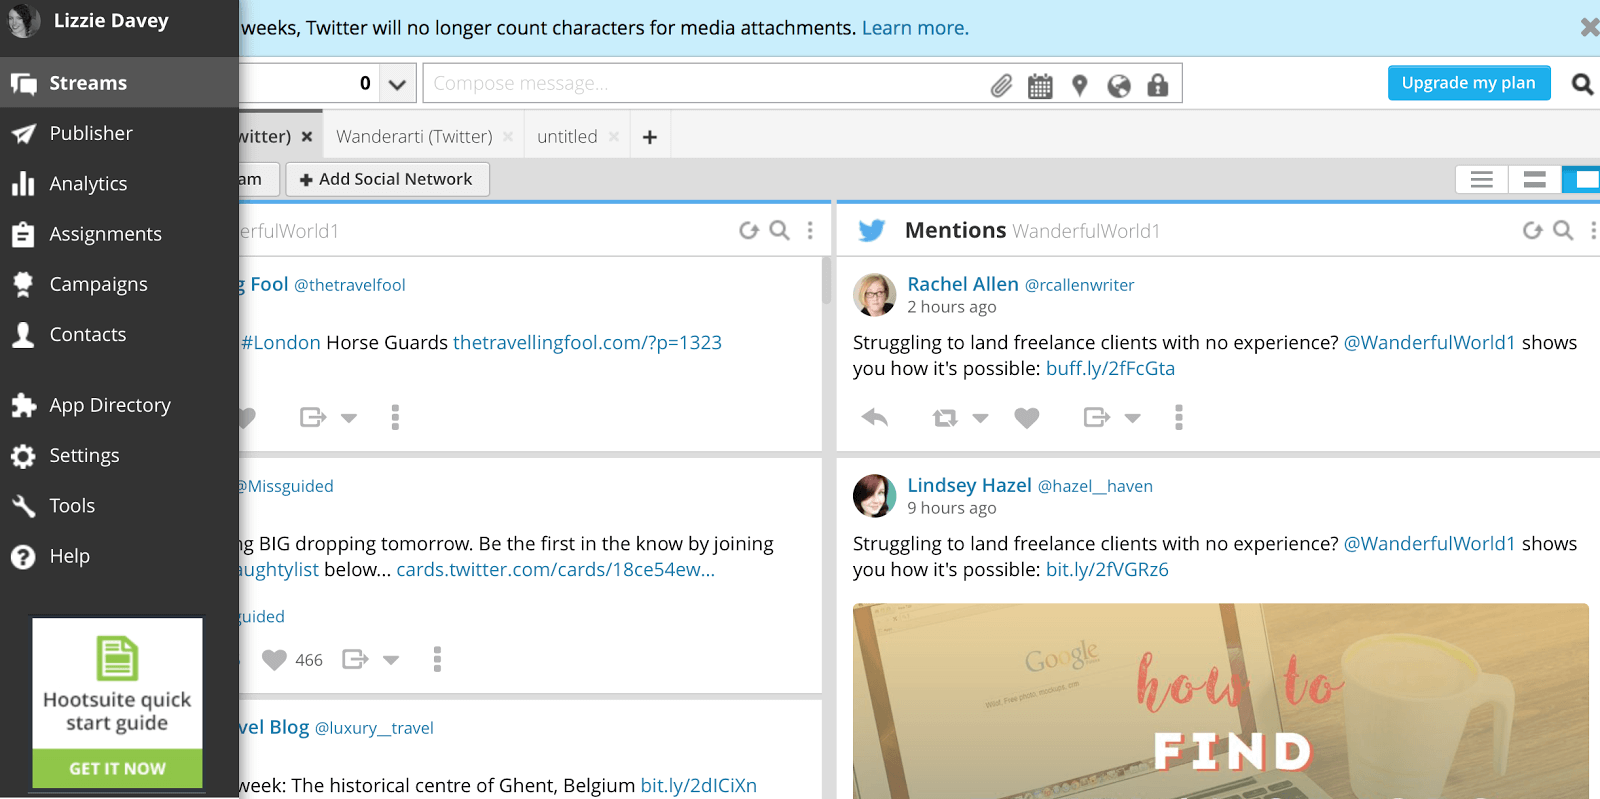The image size is (1600, 799).
Task: Close the Wanderarti (Twitter) tab
Action: click(x=508, y=137)
